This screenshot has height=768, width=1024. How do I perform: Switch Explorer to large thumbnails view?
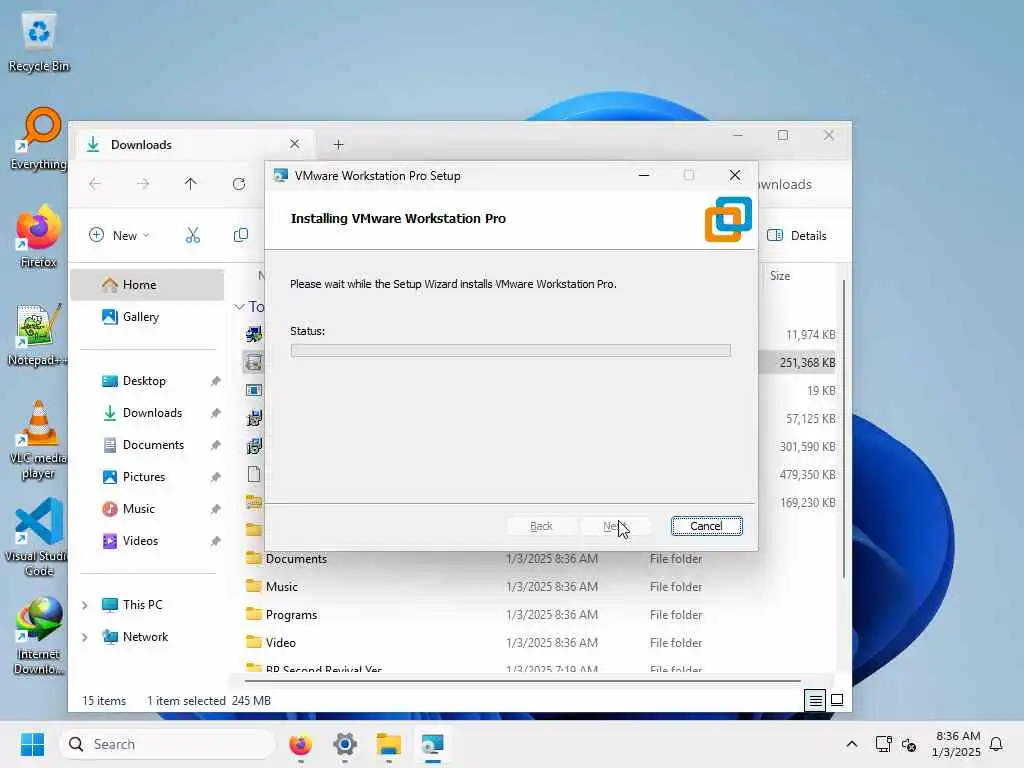pos(837,701)
